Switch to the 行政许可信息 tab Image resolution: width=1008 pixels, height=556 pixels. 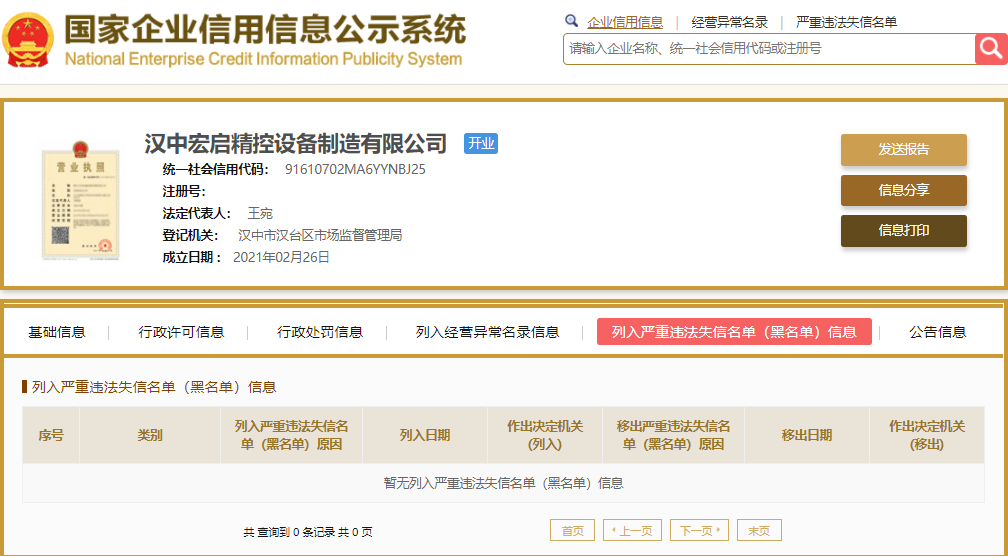point(181,332)
